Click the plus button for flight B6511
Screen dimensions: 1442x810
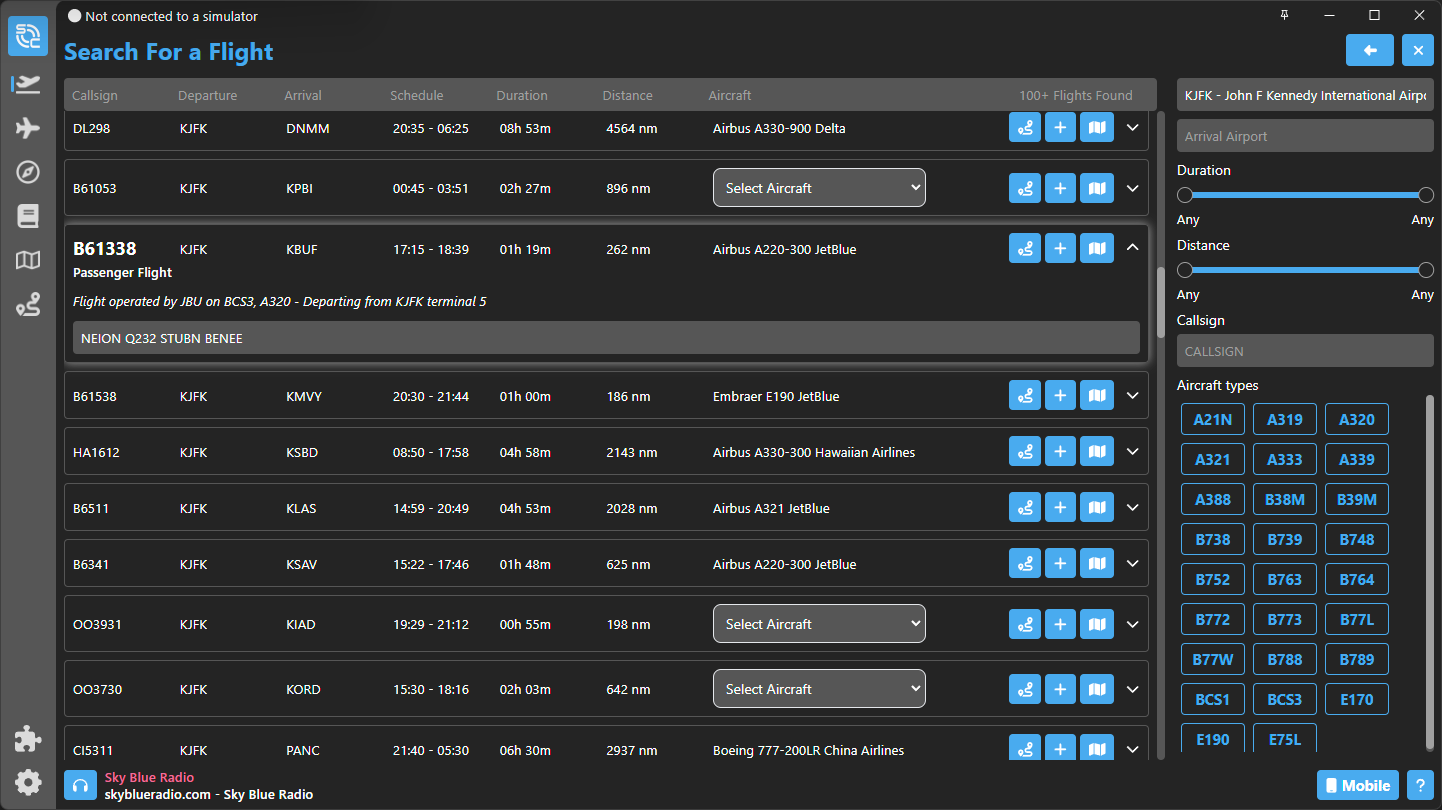[1061, 508]
